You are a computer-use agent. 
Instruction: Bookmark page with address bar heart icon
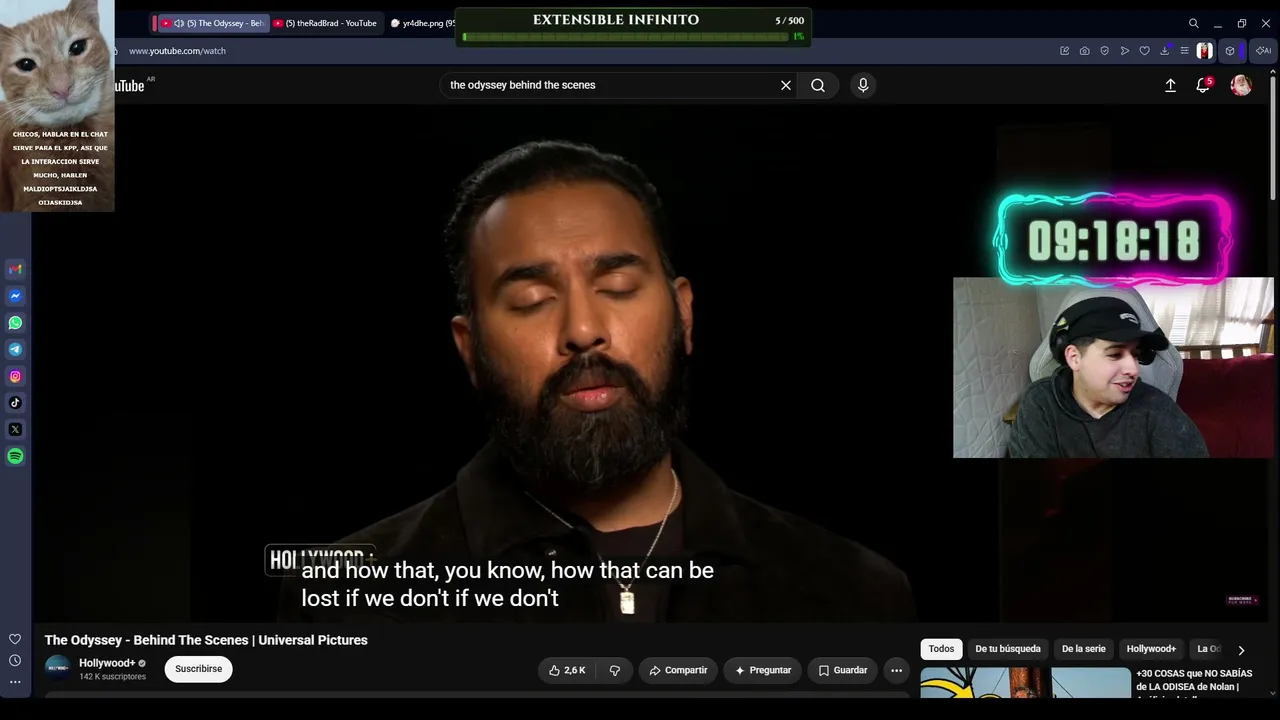pyautogui.click(x=1144, y=51)
